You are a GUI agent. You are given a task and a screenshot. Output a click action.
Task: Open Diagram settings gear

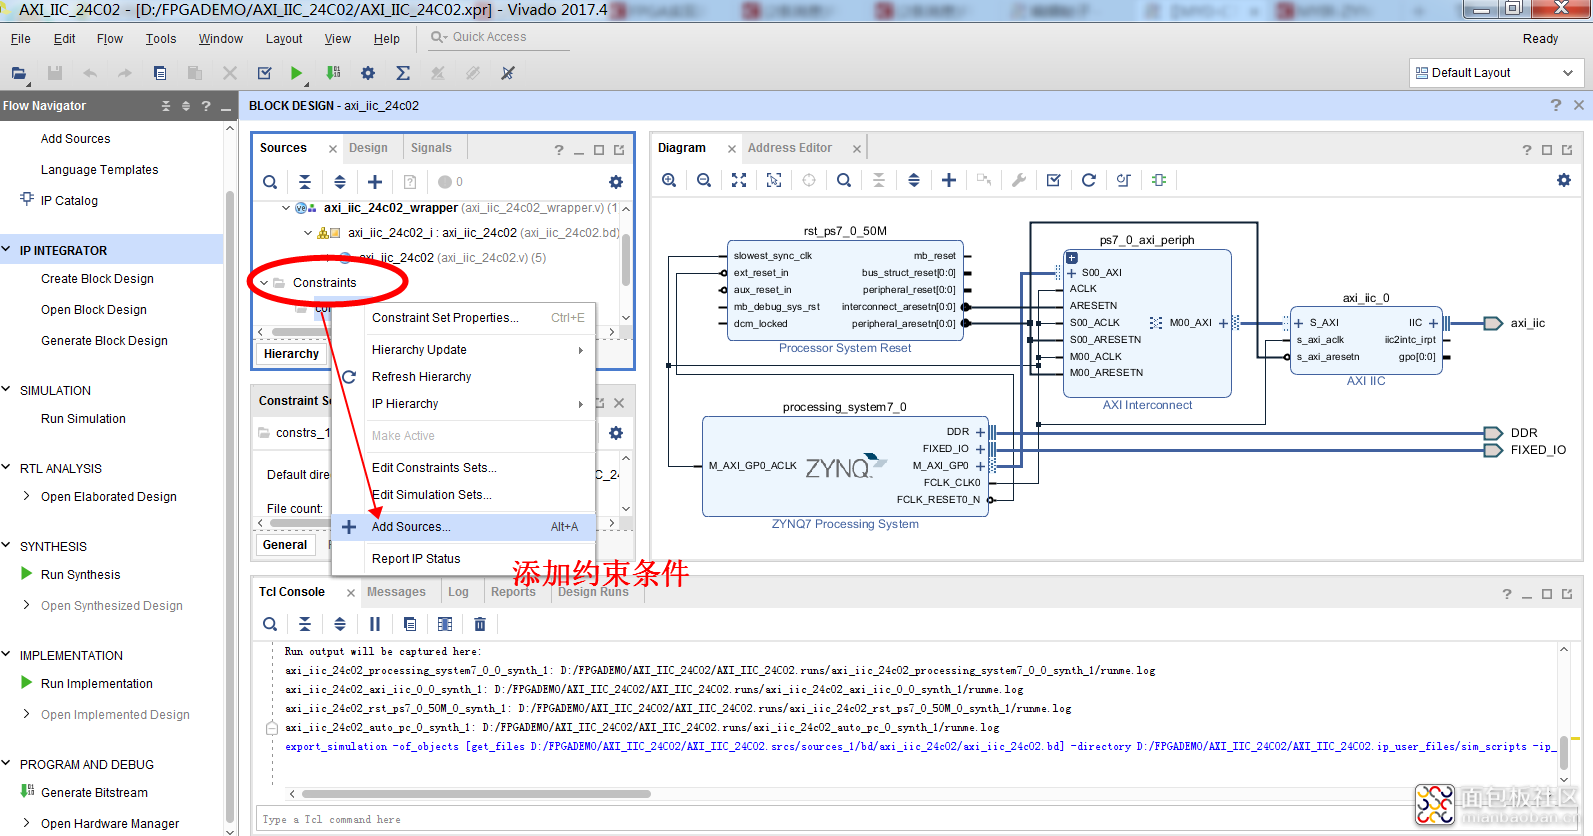(1564, 180)
